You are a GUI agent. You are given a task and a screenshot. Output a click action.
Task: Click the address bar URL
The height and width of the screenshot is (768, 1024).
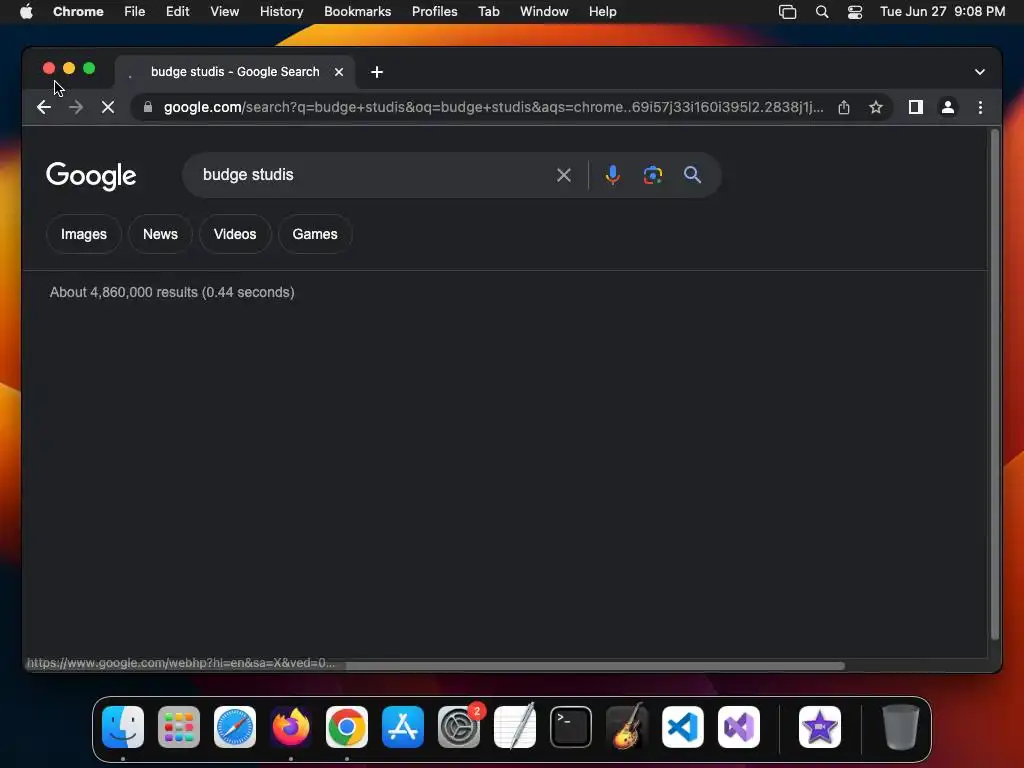click(493, 107)
